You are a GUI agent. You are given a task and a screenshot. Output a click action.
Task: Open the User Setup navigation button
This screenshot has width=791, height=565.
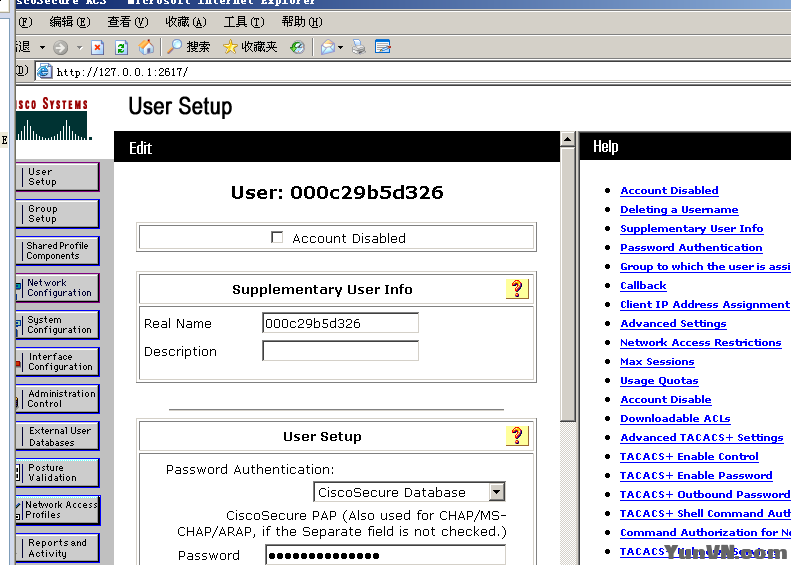[58, 177]
